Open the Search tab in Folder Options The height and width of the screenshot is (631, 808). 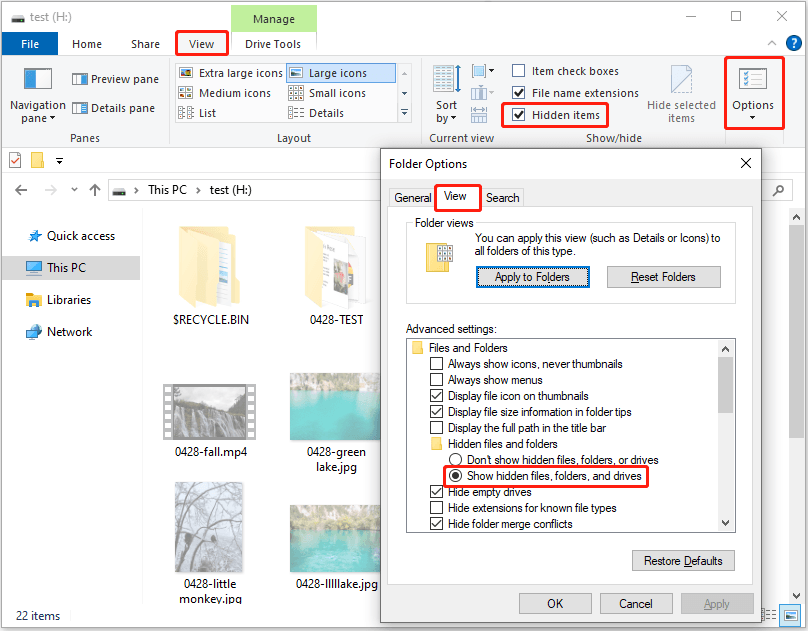502,198
